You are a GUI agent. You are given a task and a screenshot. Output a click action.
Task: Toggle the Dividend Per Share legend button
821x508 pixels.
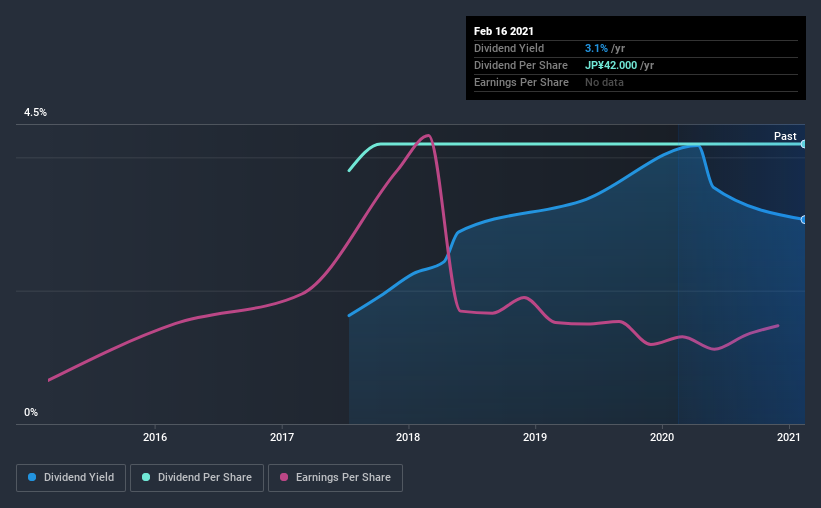tap(197, 478)
